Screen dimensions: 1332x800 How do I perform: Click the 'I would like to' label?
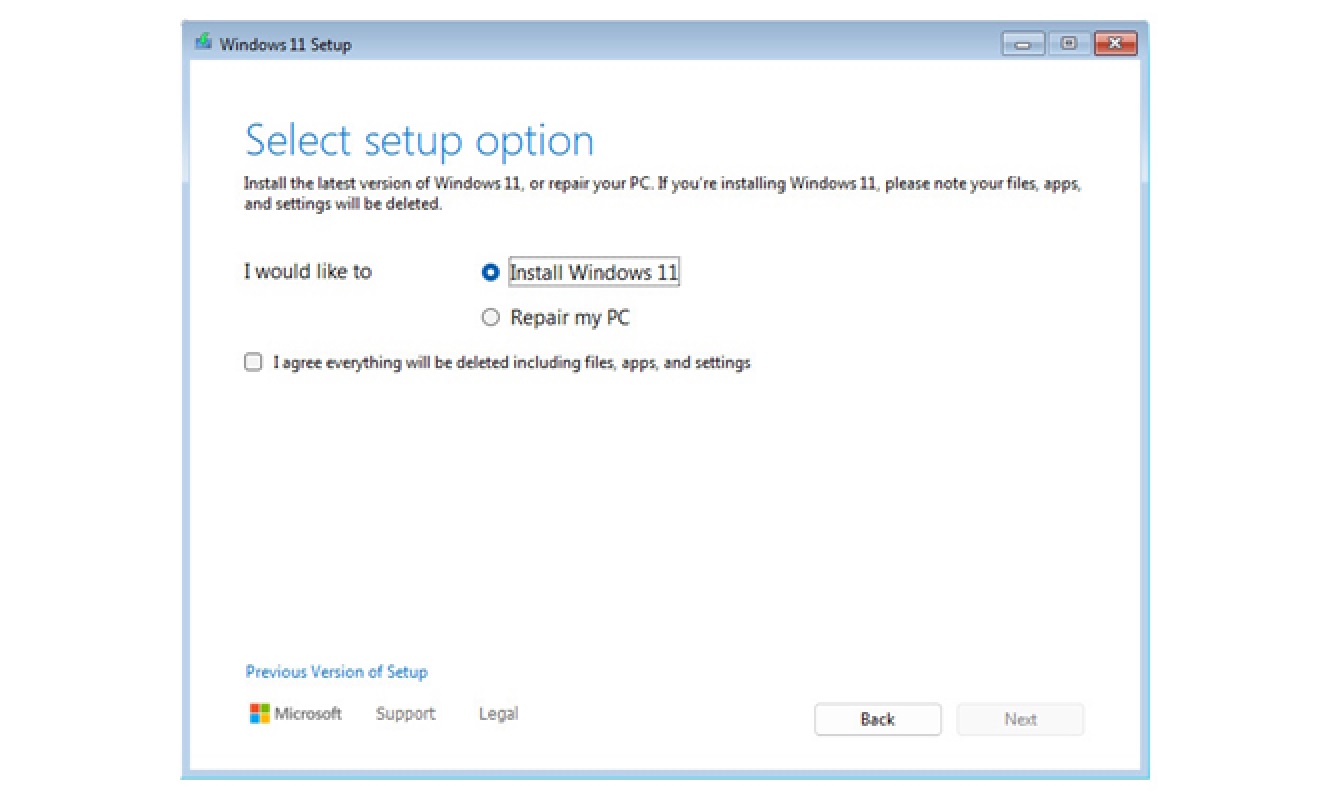(x=308, y=272)
